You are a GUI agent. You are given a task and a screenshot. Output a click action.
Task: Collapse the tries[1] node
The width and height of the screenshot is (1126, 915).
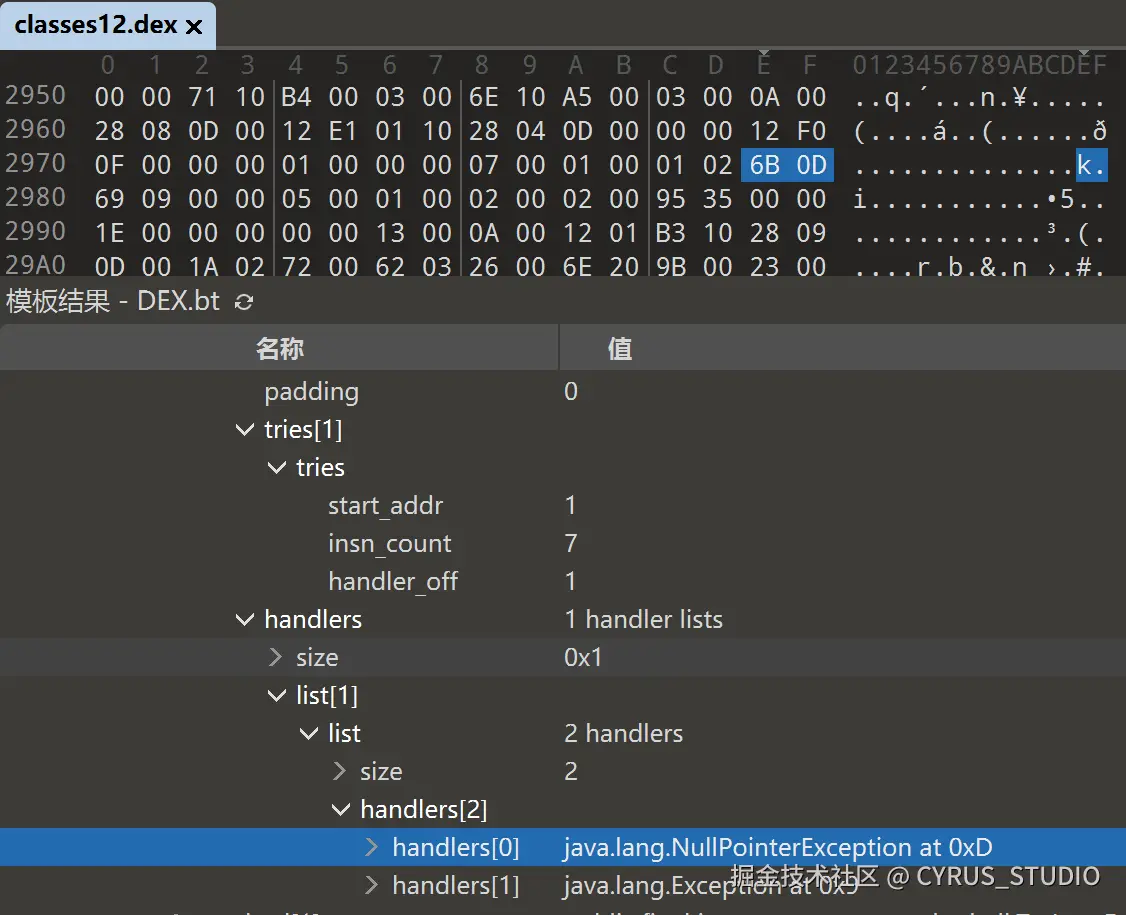tap(245, 429)
